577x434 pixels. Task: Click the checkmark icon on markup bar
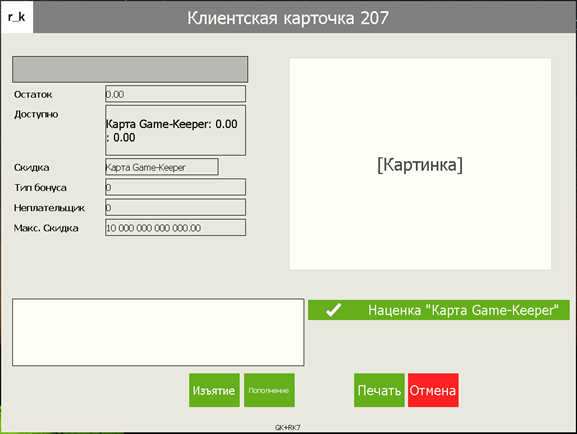[x=333, y=310]
